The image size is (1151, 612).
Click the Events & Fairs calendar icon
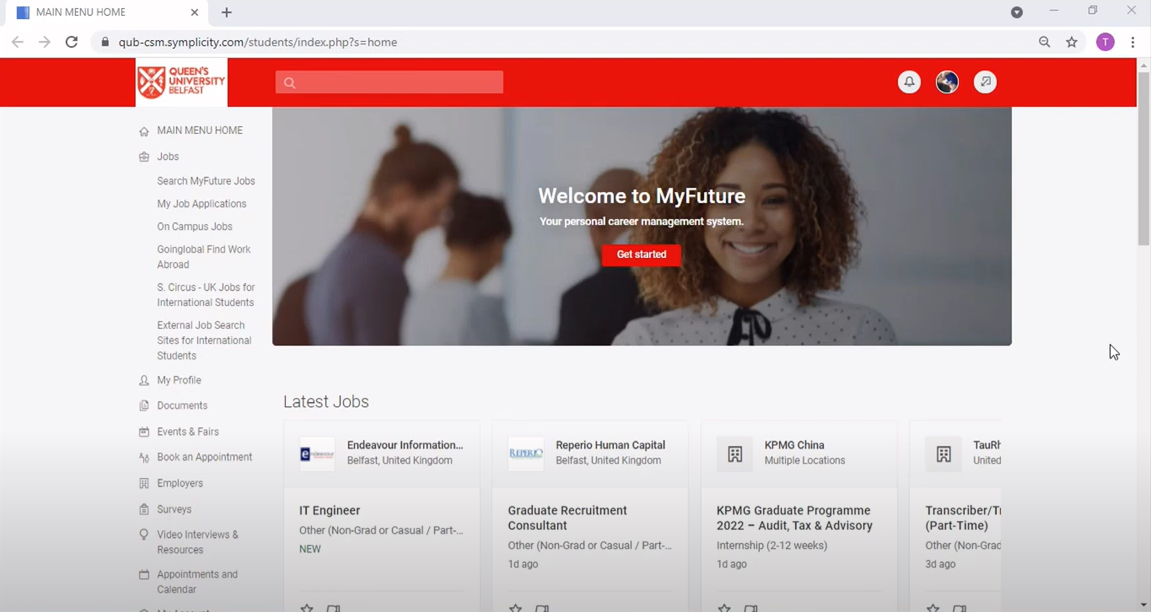(x=144, y=432)
